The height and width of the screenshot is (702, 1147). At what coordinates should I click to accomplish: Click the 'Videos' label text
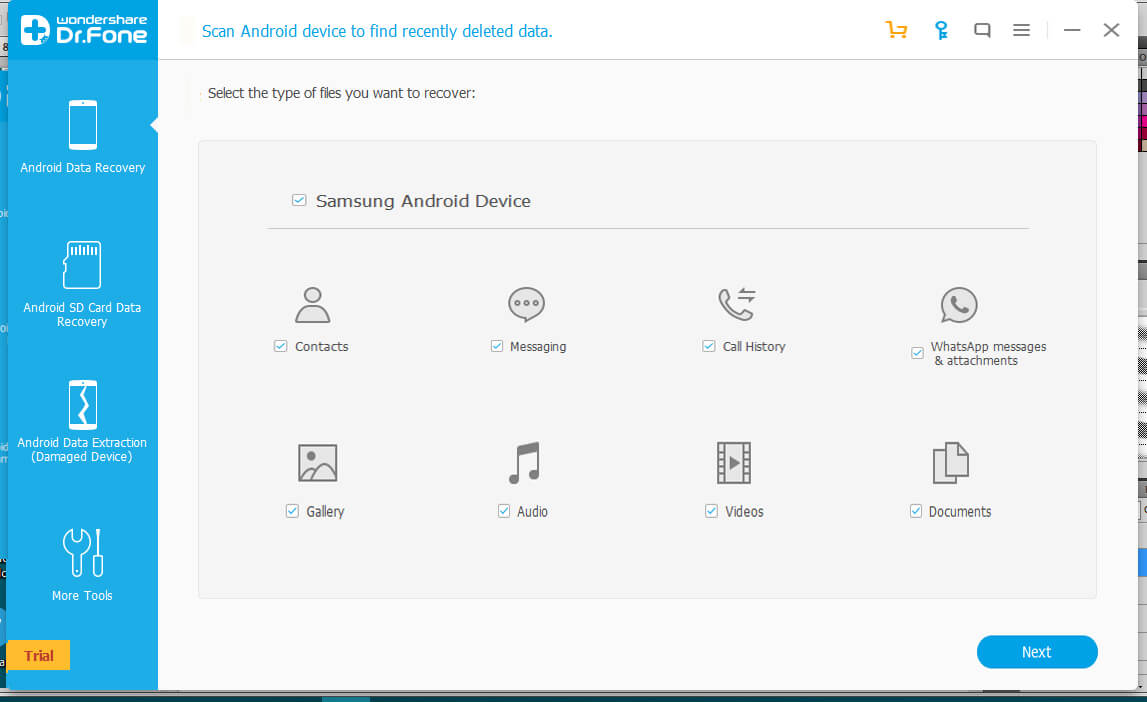coord(744,512)
